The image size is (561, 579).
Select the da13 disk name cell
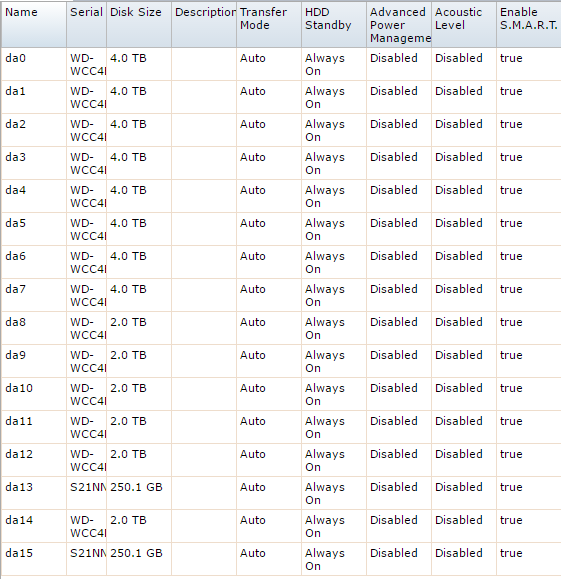click(x=34, y=493)
